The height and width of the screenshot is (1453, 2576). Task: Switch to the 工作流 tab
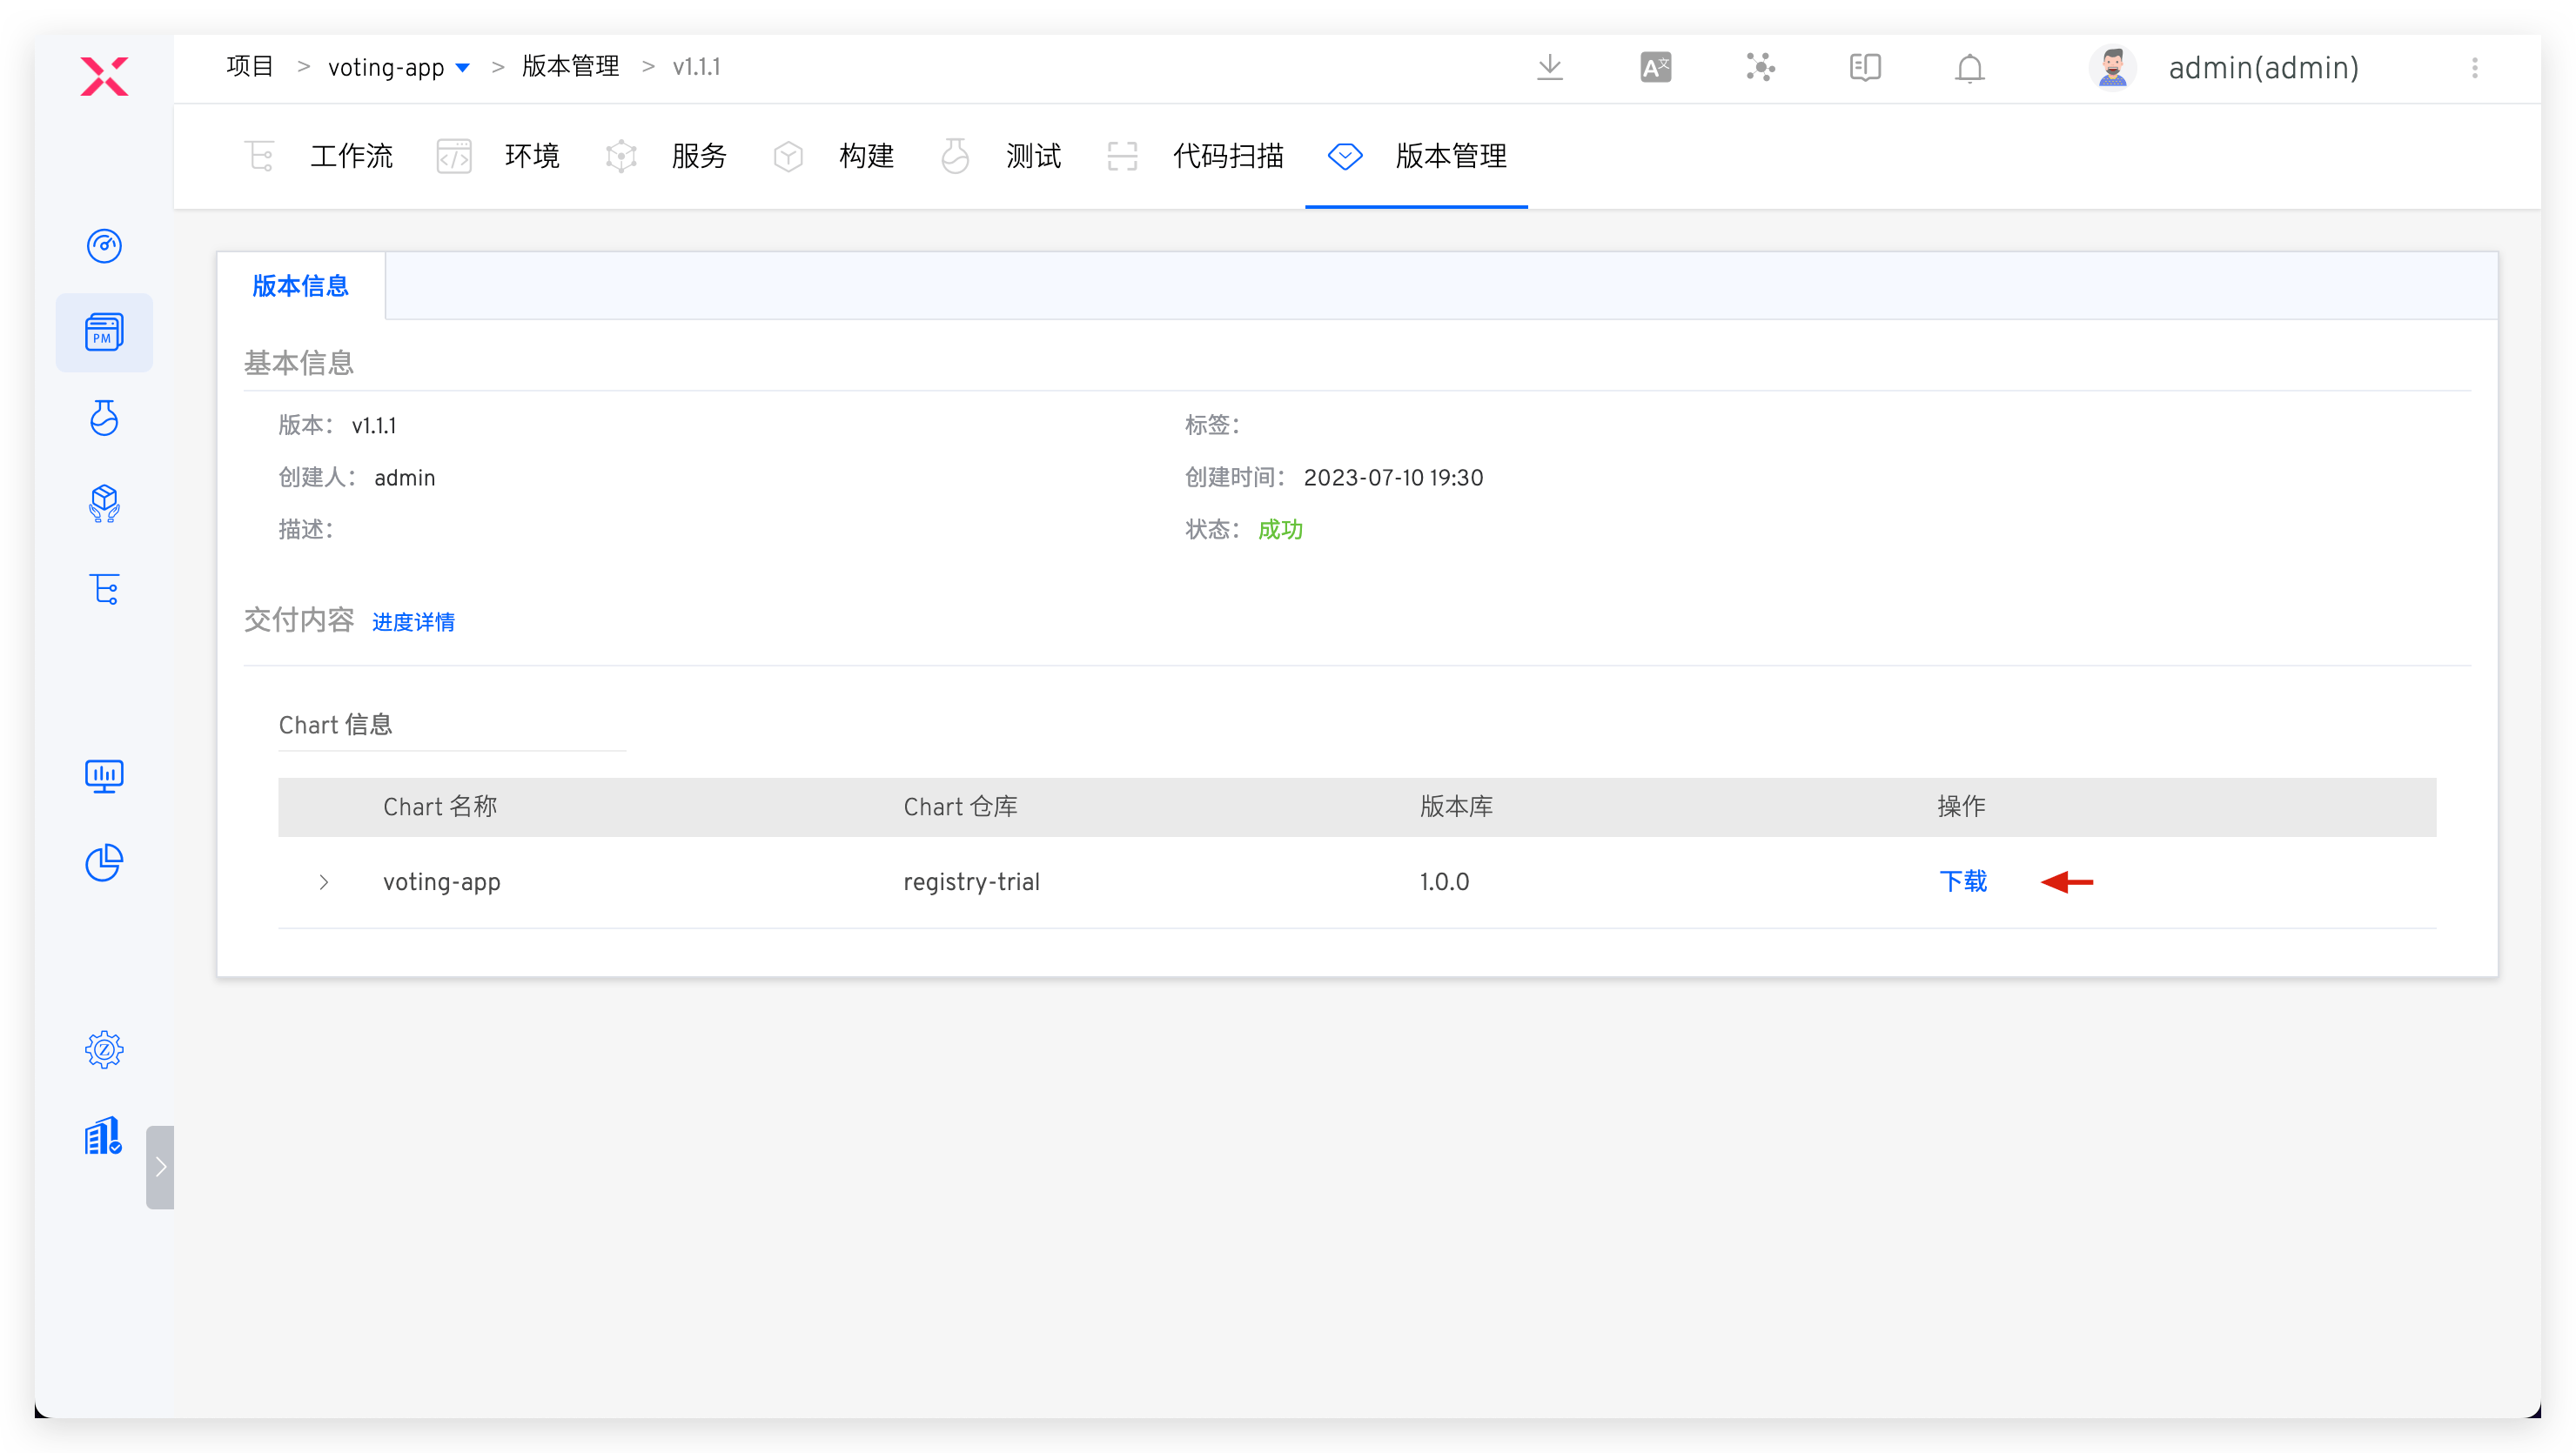click(x=351, y=156)
